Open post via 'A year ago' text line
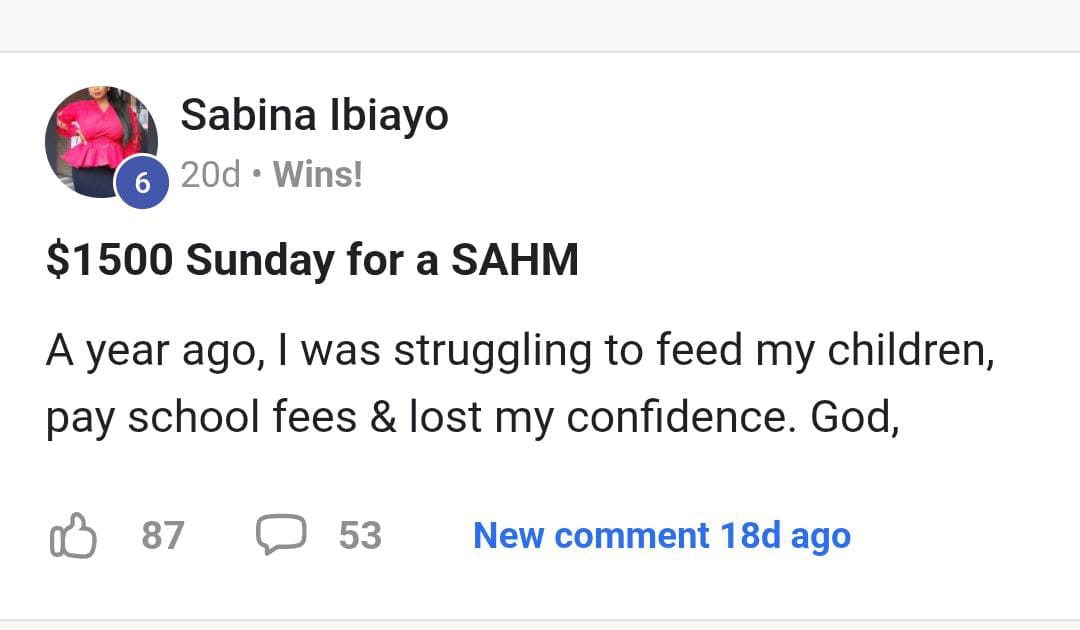 [519, 352]
